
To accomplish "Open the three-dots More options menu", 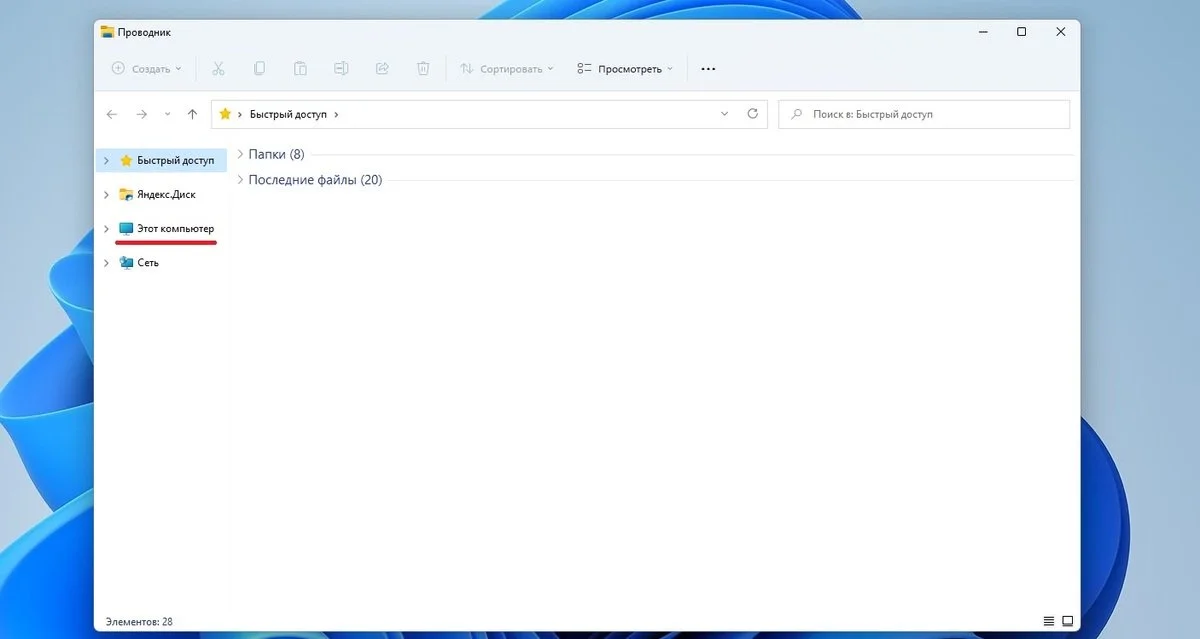I will [x=708, y=69].
